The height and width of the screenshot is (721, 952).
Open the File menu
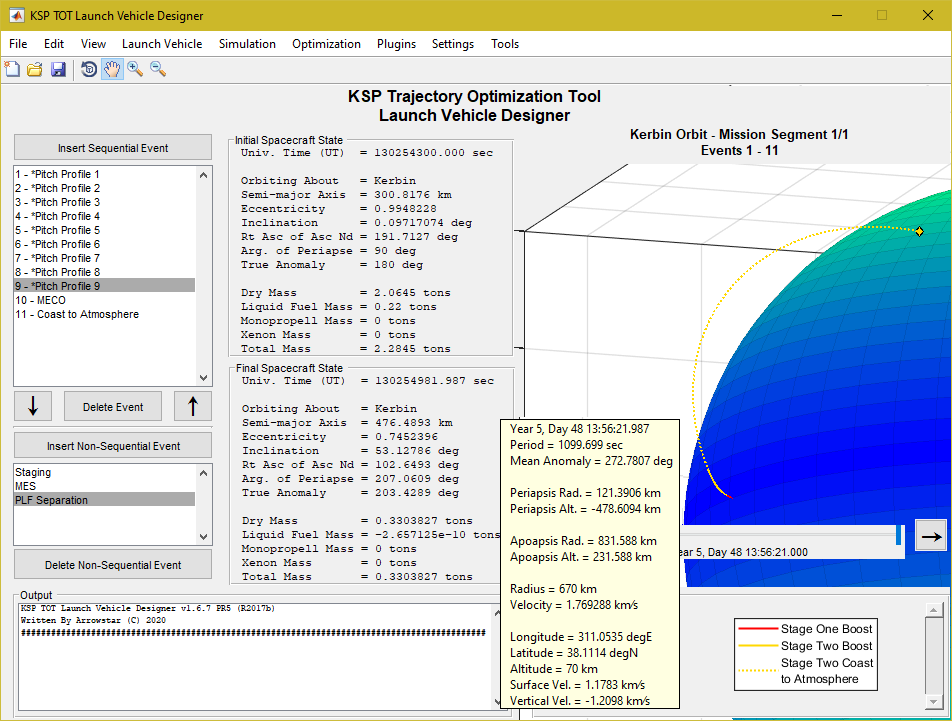click(18, 44)
